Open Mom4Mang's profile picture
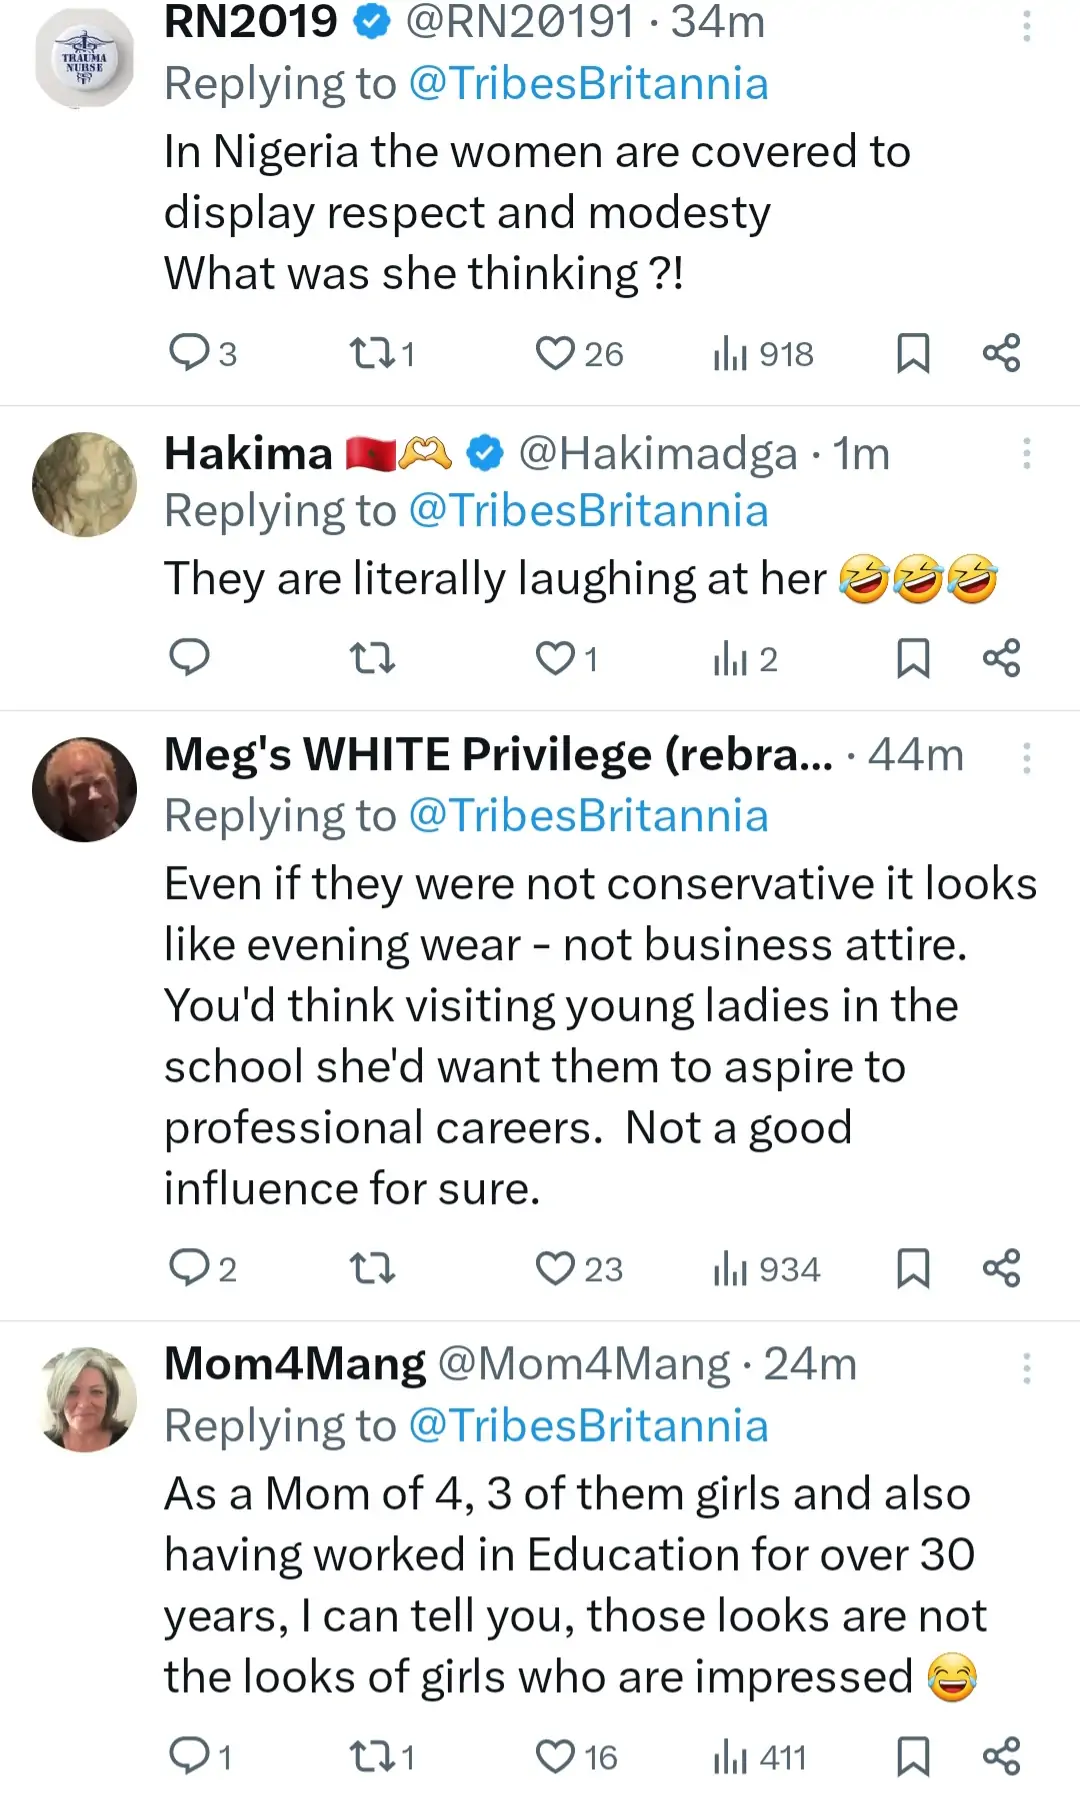 (85, 1399)
